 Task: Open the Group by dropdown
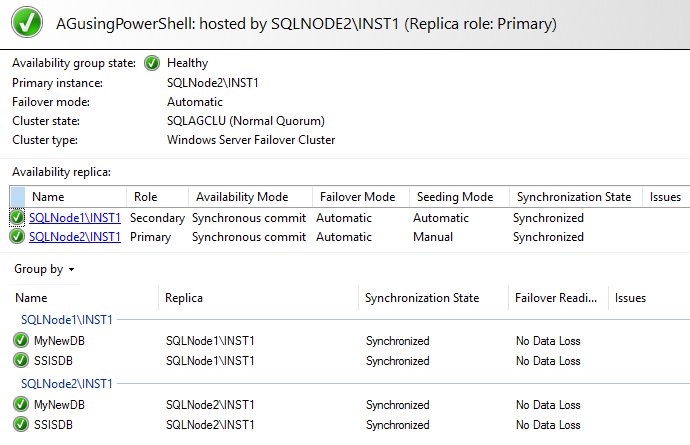click(x=45, y=269)
